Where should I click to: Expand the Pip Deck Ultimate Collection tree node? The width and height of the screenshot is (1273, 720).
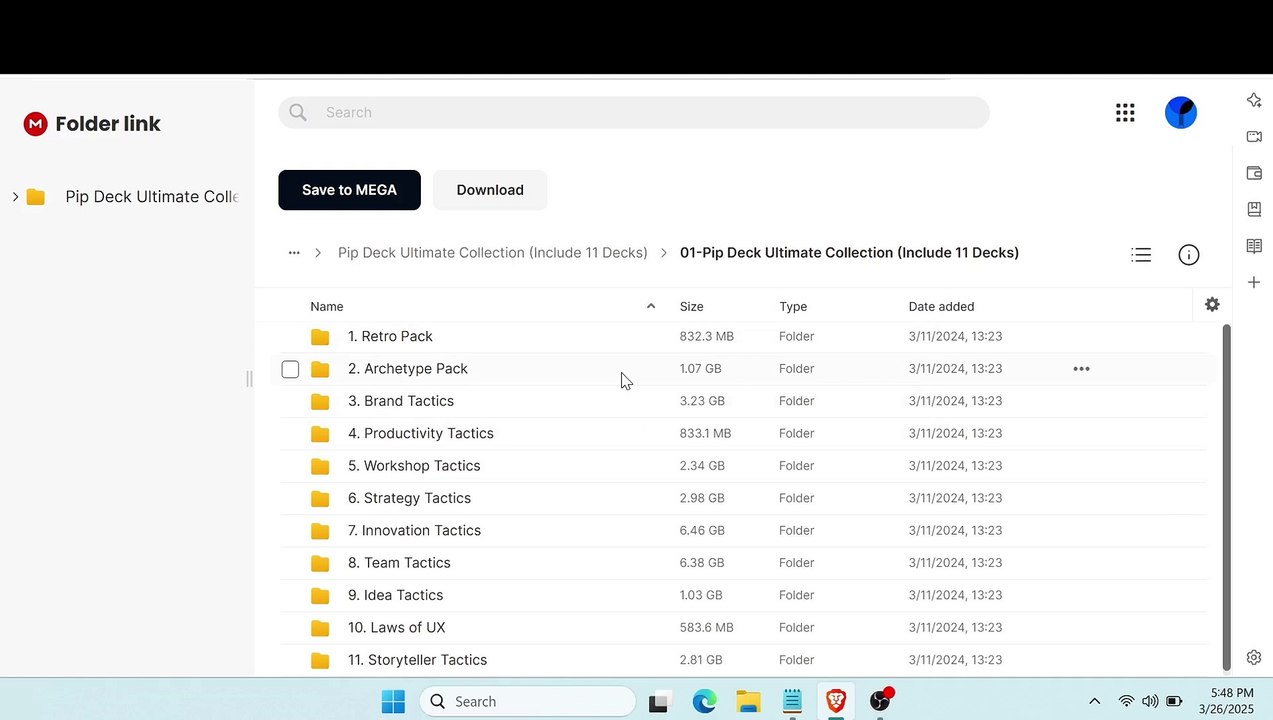pos(15,197)
